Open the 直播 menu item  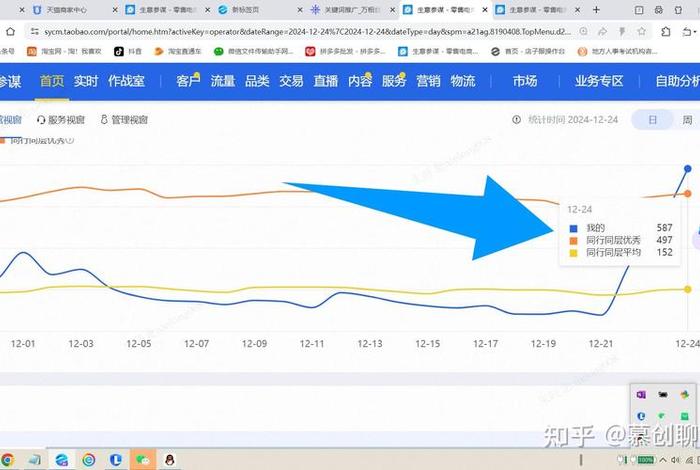click(325, 81)
